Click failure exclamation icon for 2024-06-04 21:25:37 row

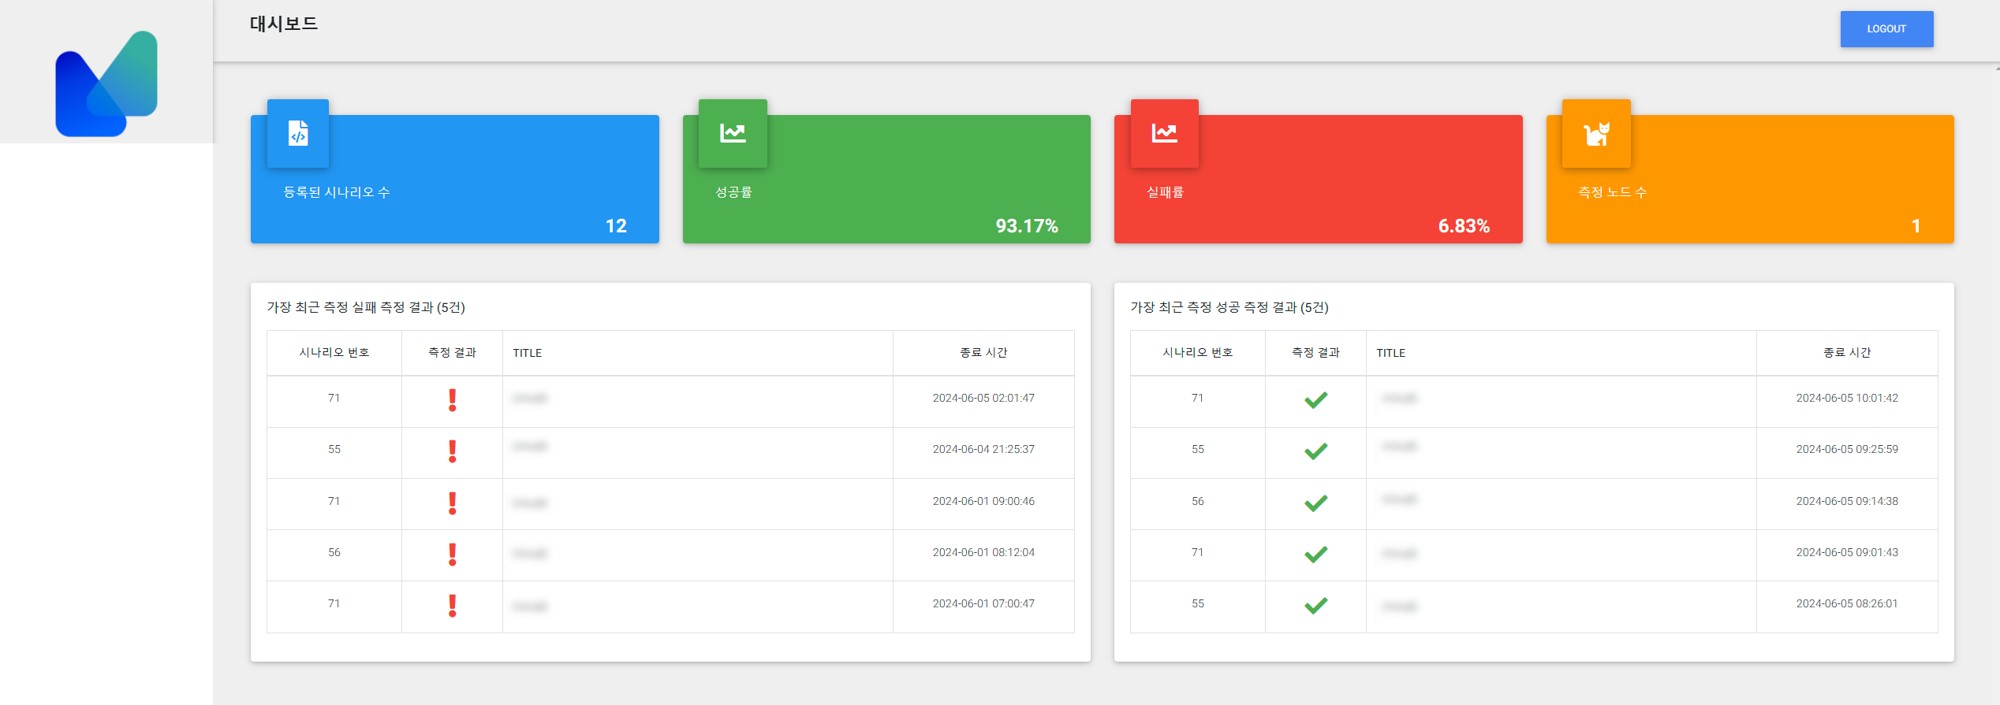pyautogui.click(x=452, y=451)
